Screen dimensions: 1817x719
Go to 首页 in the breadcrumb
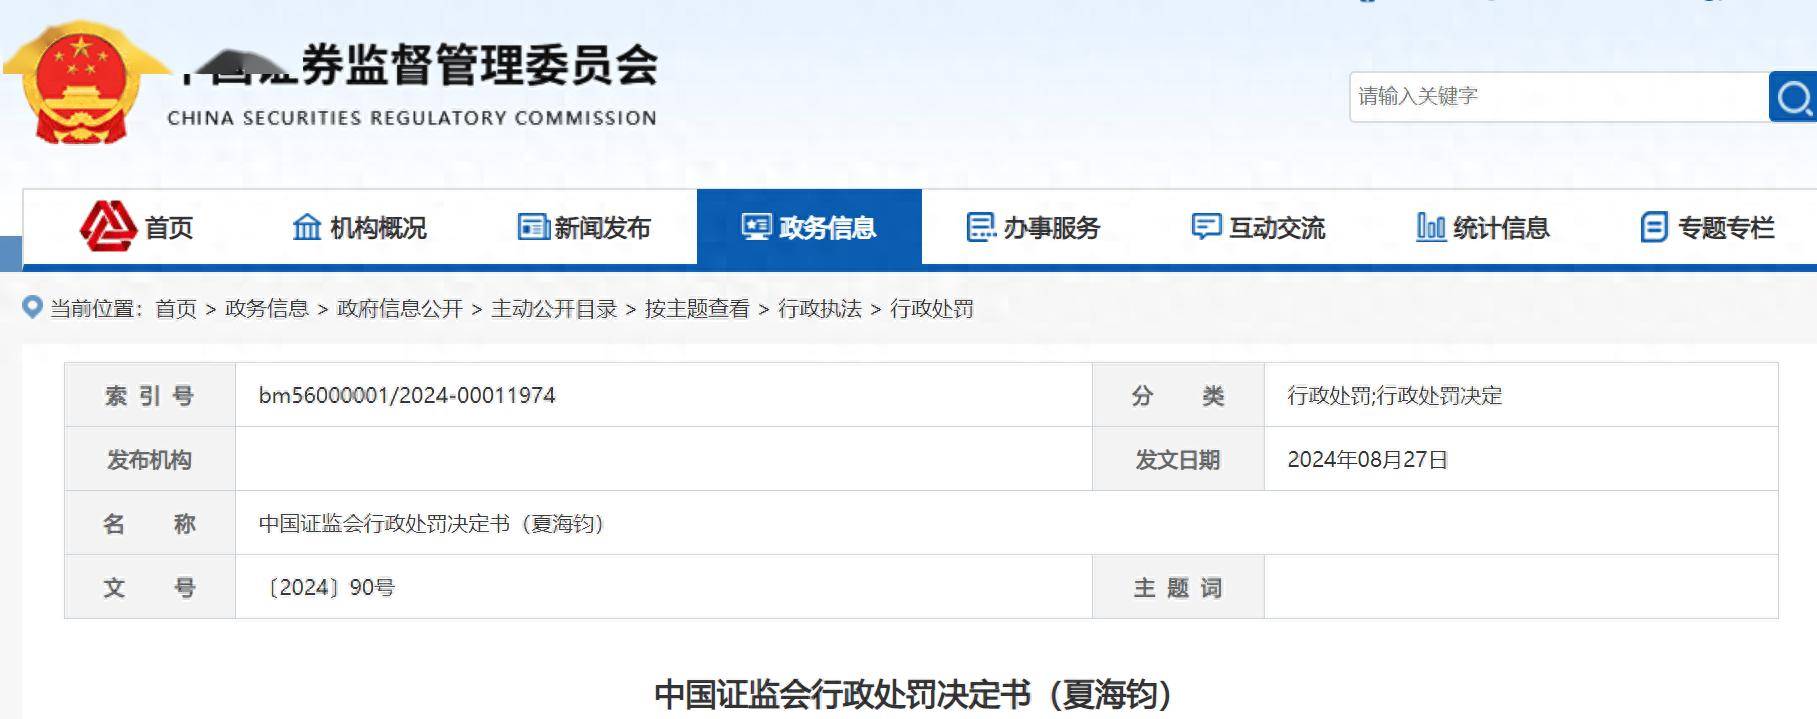point(176,308)
